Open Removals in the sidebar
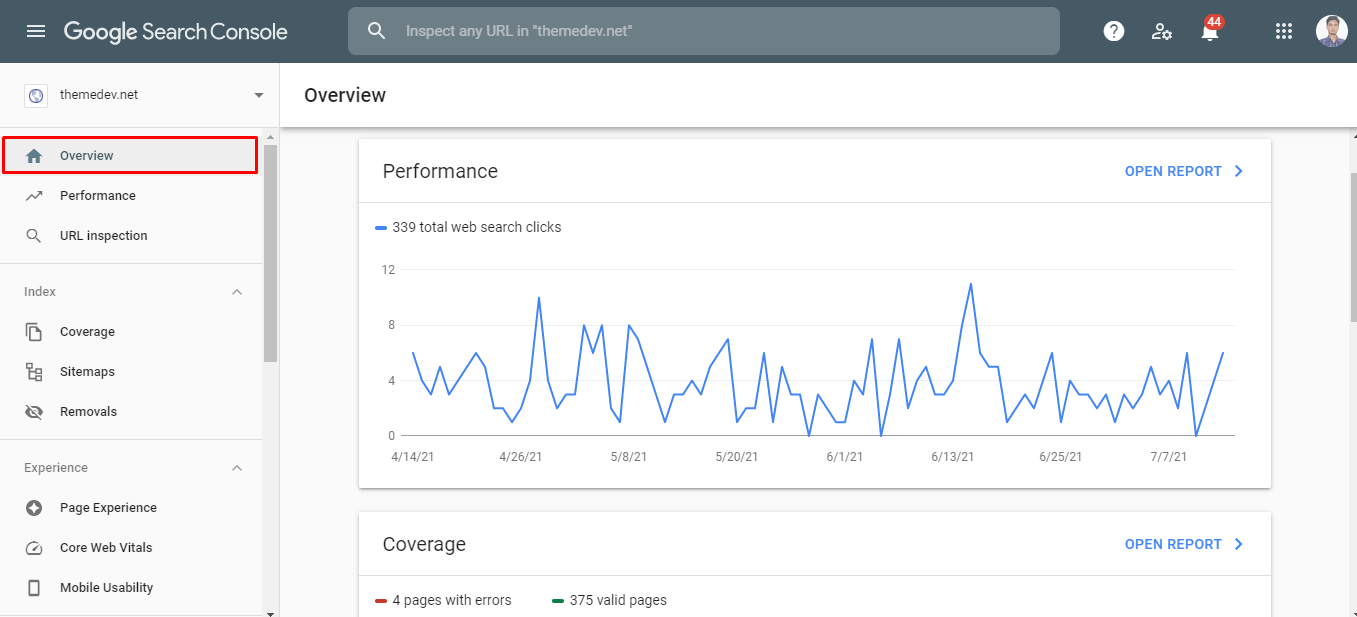 pyautogui.click(x=131, y=412)
